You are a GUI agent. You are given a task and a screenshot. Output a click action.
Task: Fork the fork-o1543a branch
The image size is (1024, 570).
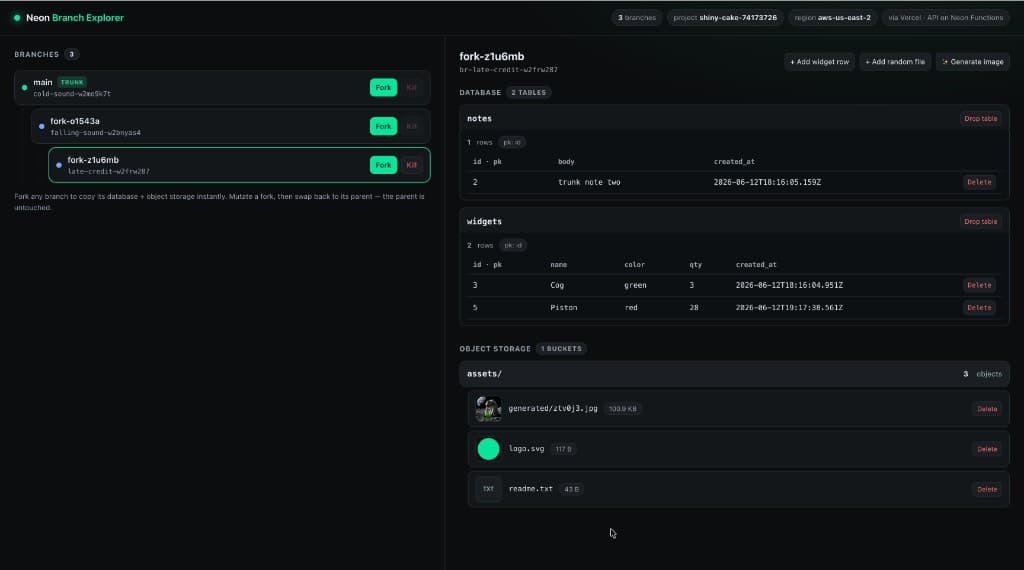[383, 126]
